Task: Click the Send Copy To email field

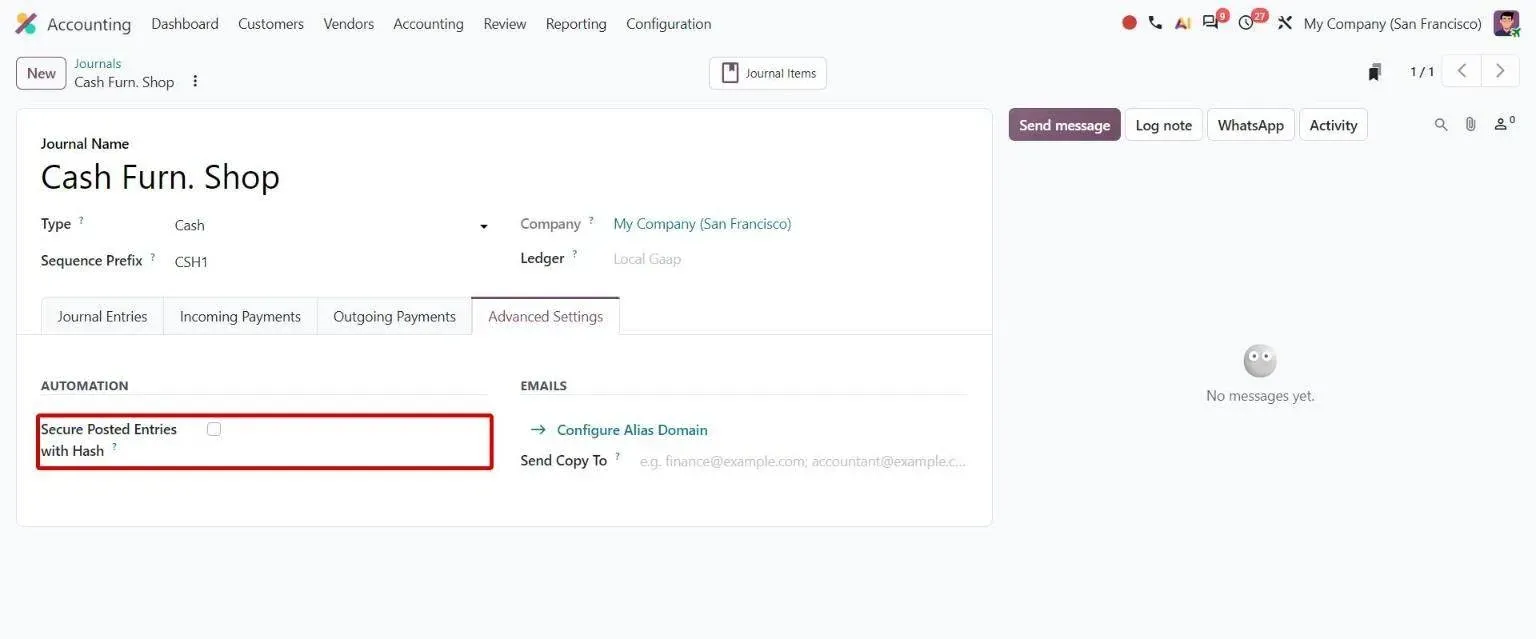Action: click(803, 461)
